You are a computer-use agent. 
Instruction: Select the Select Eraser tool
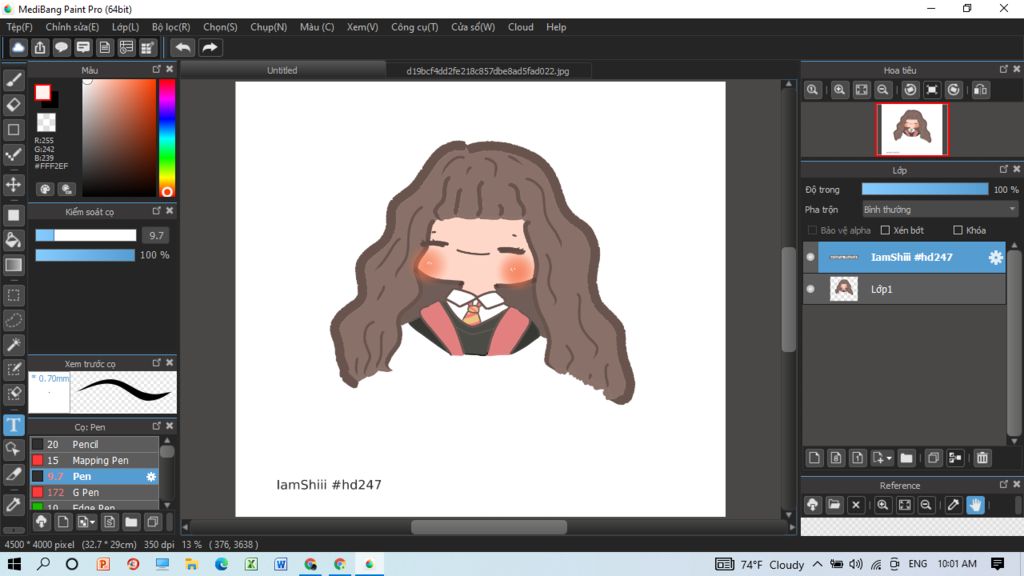(x=14, y=393)
